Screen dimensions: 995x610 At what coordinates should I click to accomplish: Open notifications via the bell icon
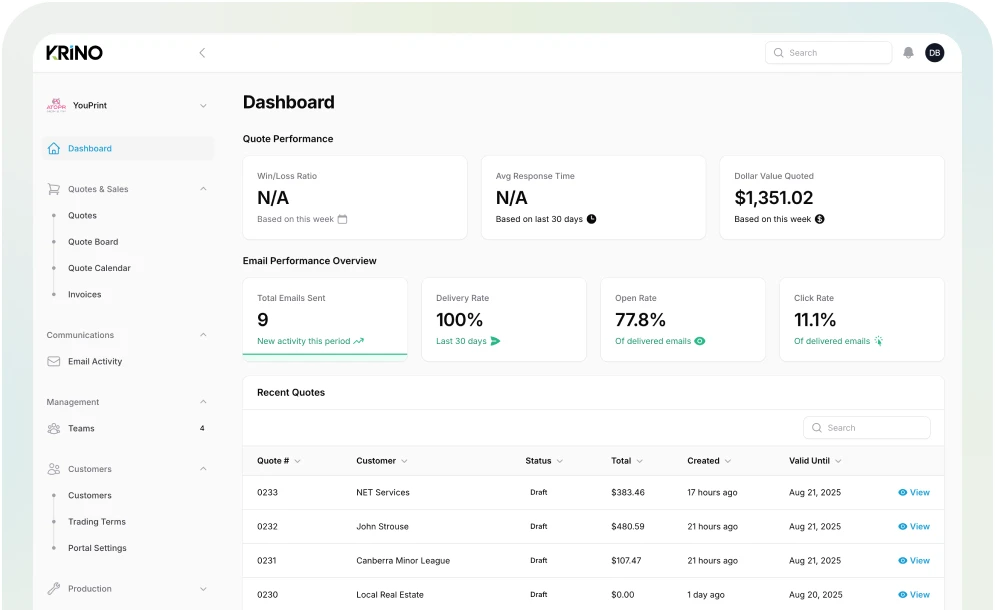pyautogui.click(x=909, y=53)
